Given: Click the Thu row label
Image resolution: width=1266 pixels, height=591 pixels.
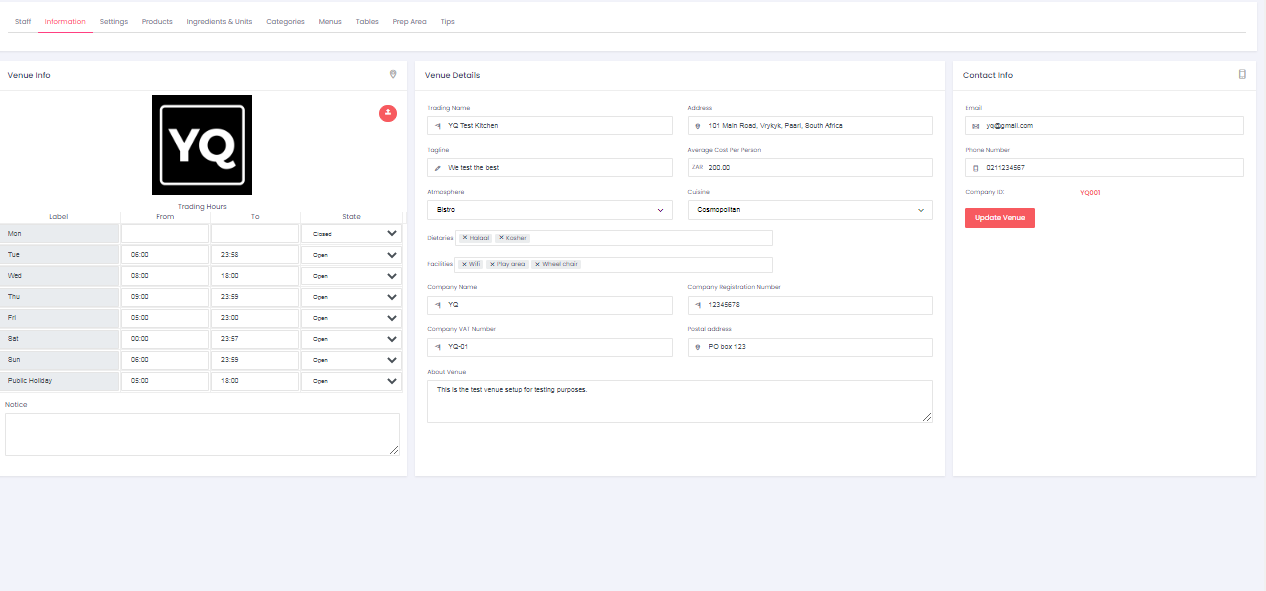Looking at the screenshot, I should [x=14, y=296].
